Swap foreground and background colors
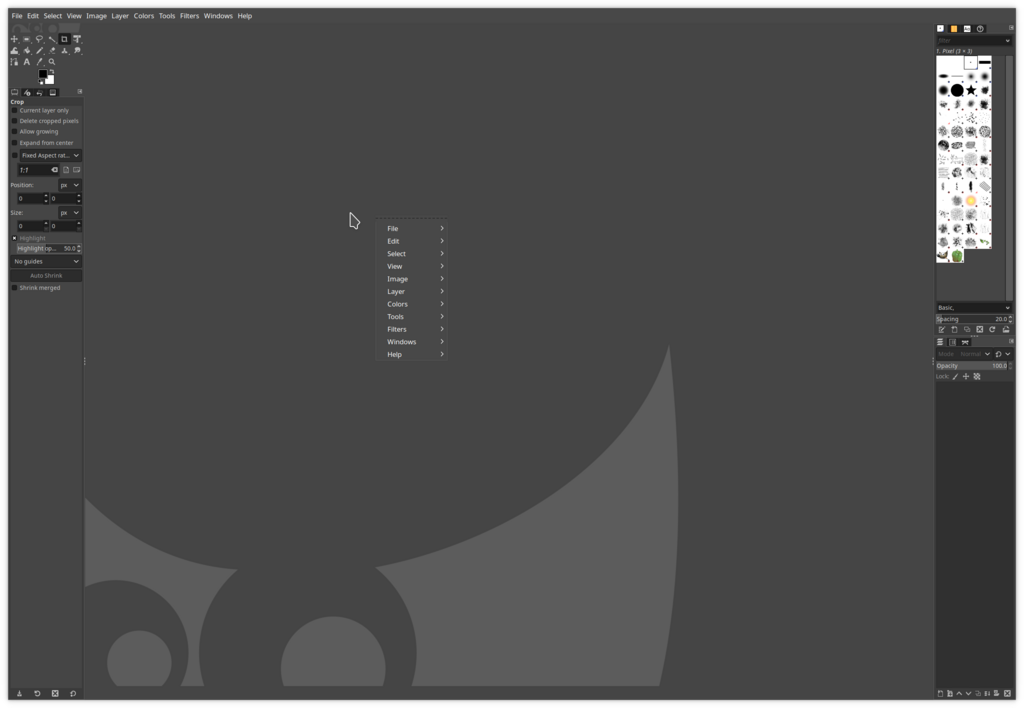The image size is (1024, 708). (x=52, y=71)
